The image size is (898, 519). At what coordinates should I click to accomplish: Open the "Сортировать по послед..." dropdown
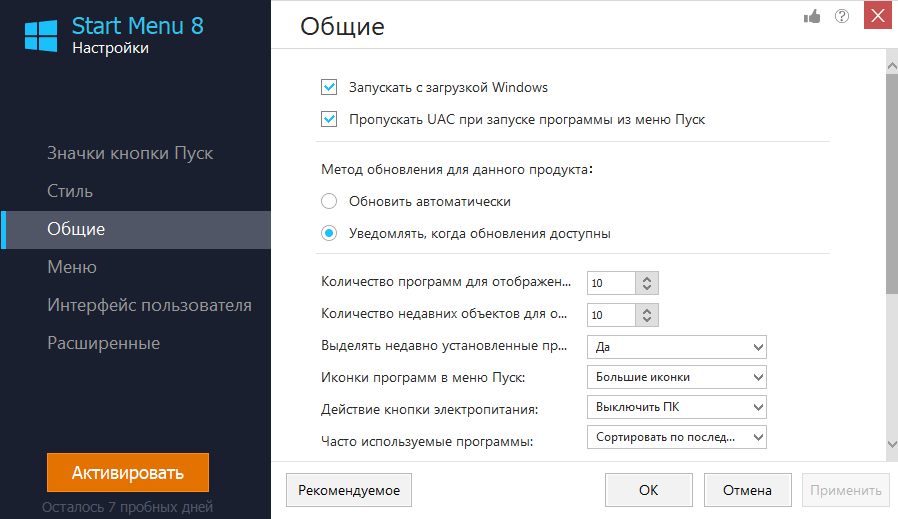coord(677,437)
